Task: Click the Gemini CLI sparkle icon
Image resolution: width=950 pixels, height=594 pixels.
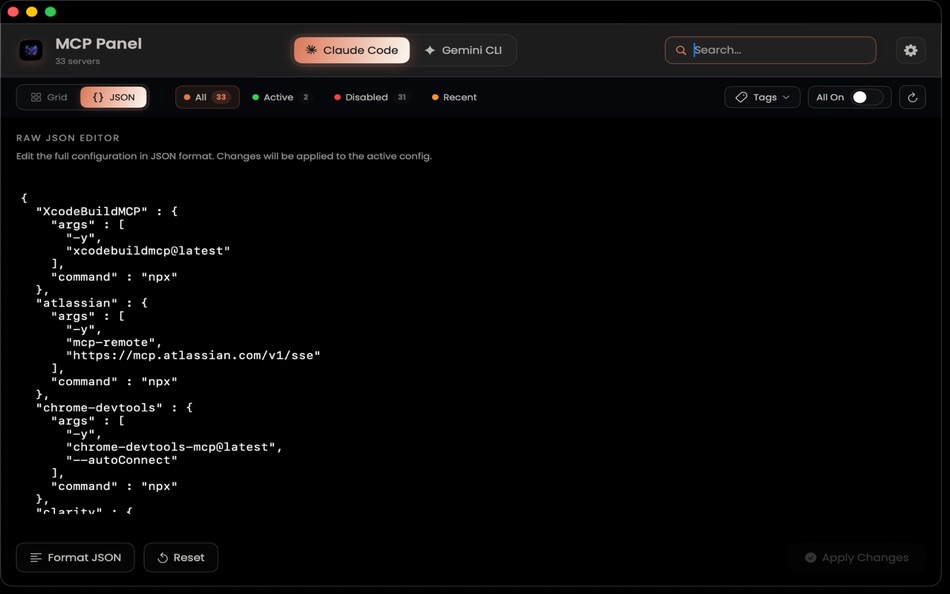Action: (x=430, y=50)
